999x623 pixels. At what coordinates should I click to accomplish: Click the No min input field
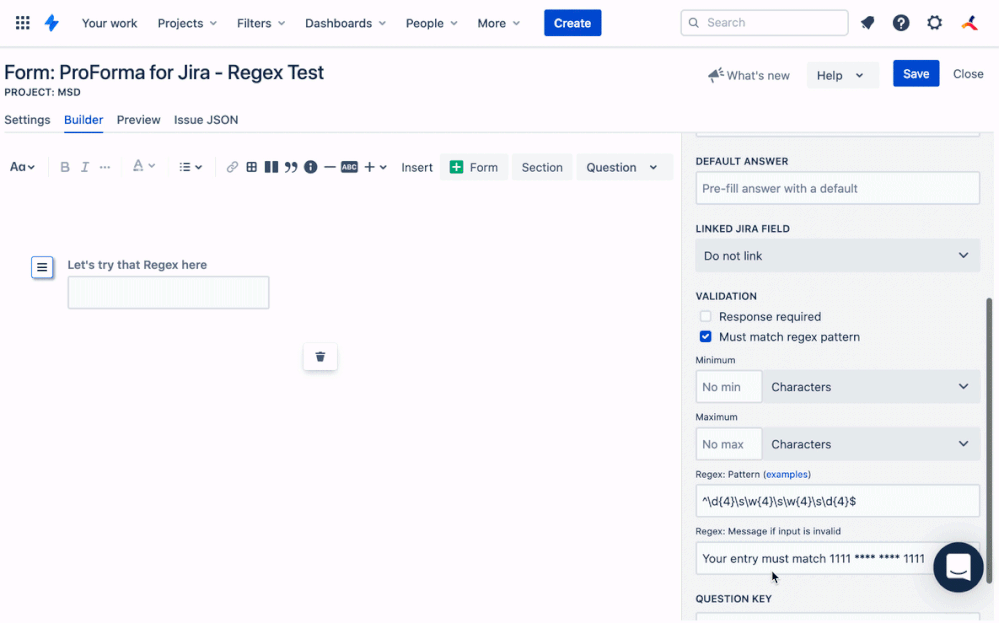(729, 387)
